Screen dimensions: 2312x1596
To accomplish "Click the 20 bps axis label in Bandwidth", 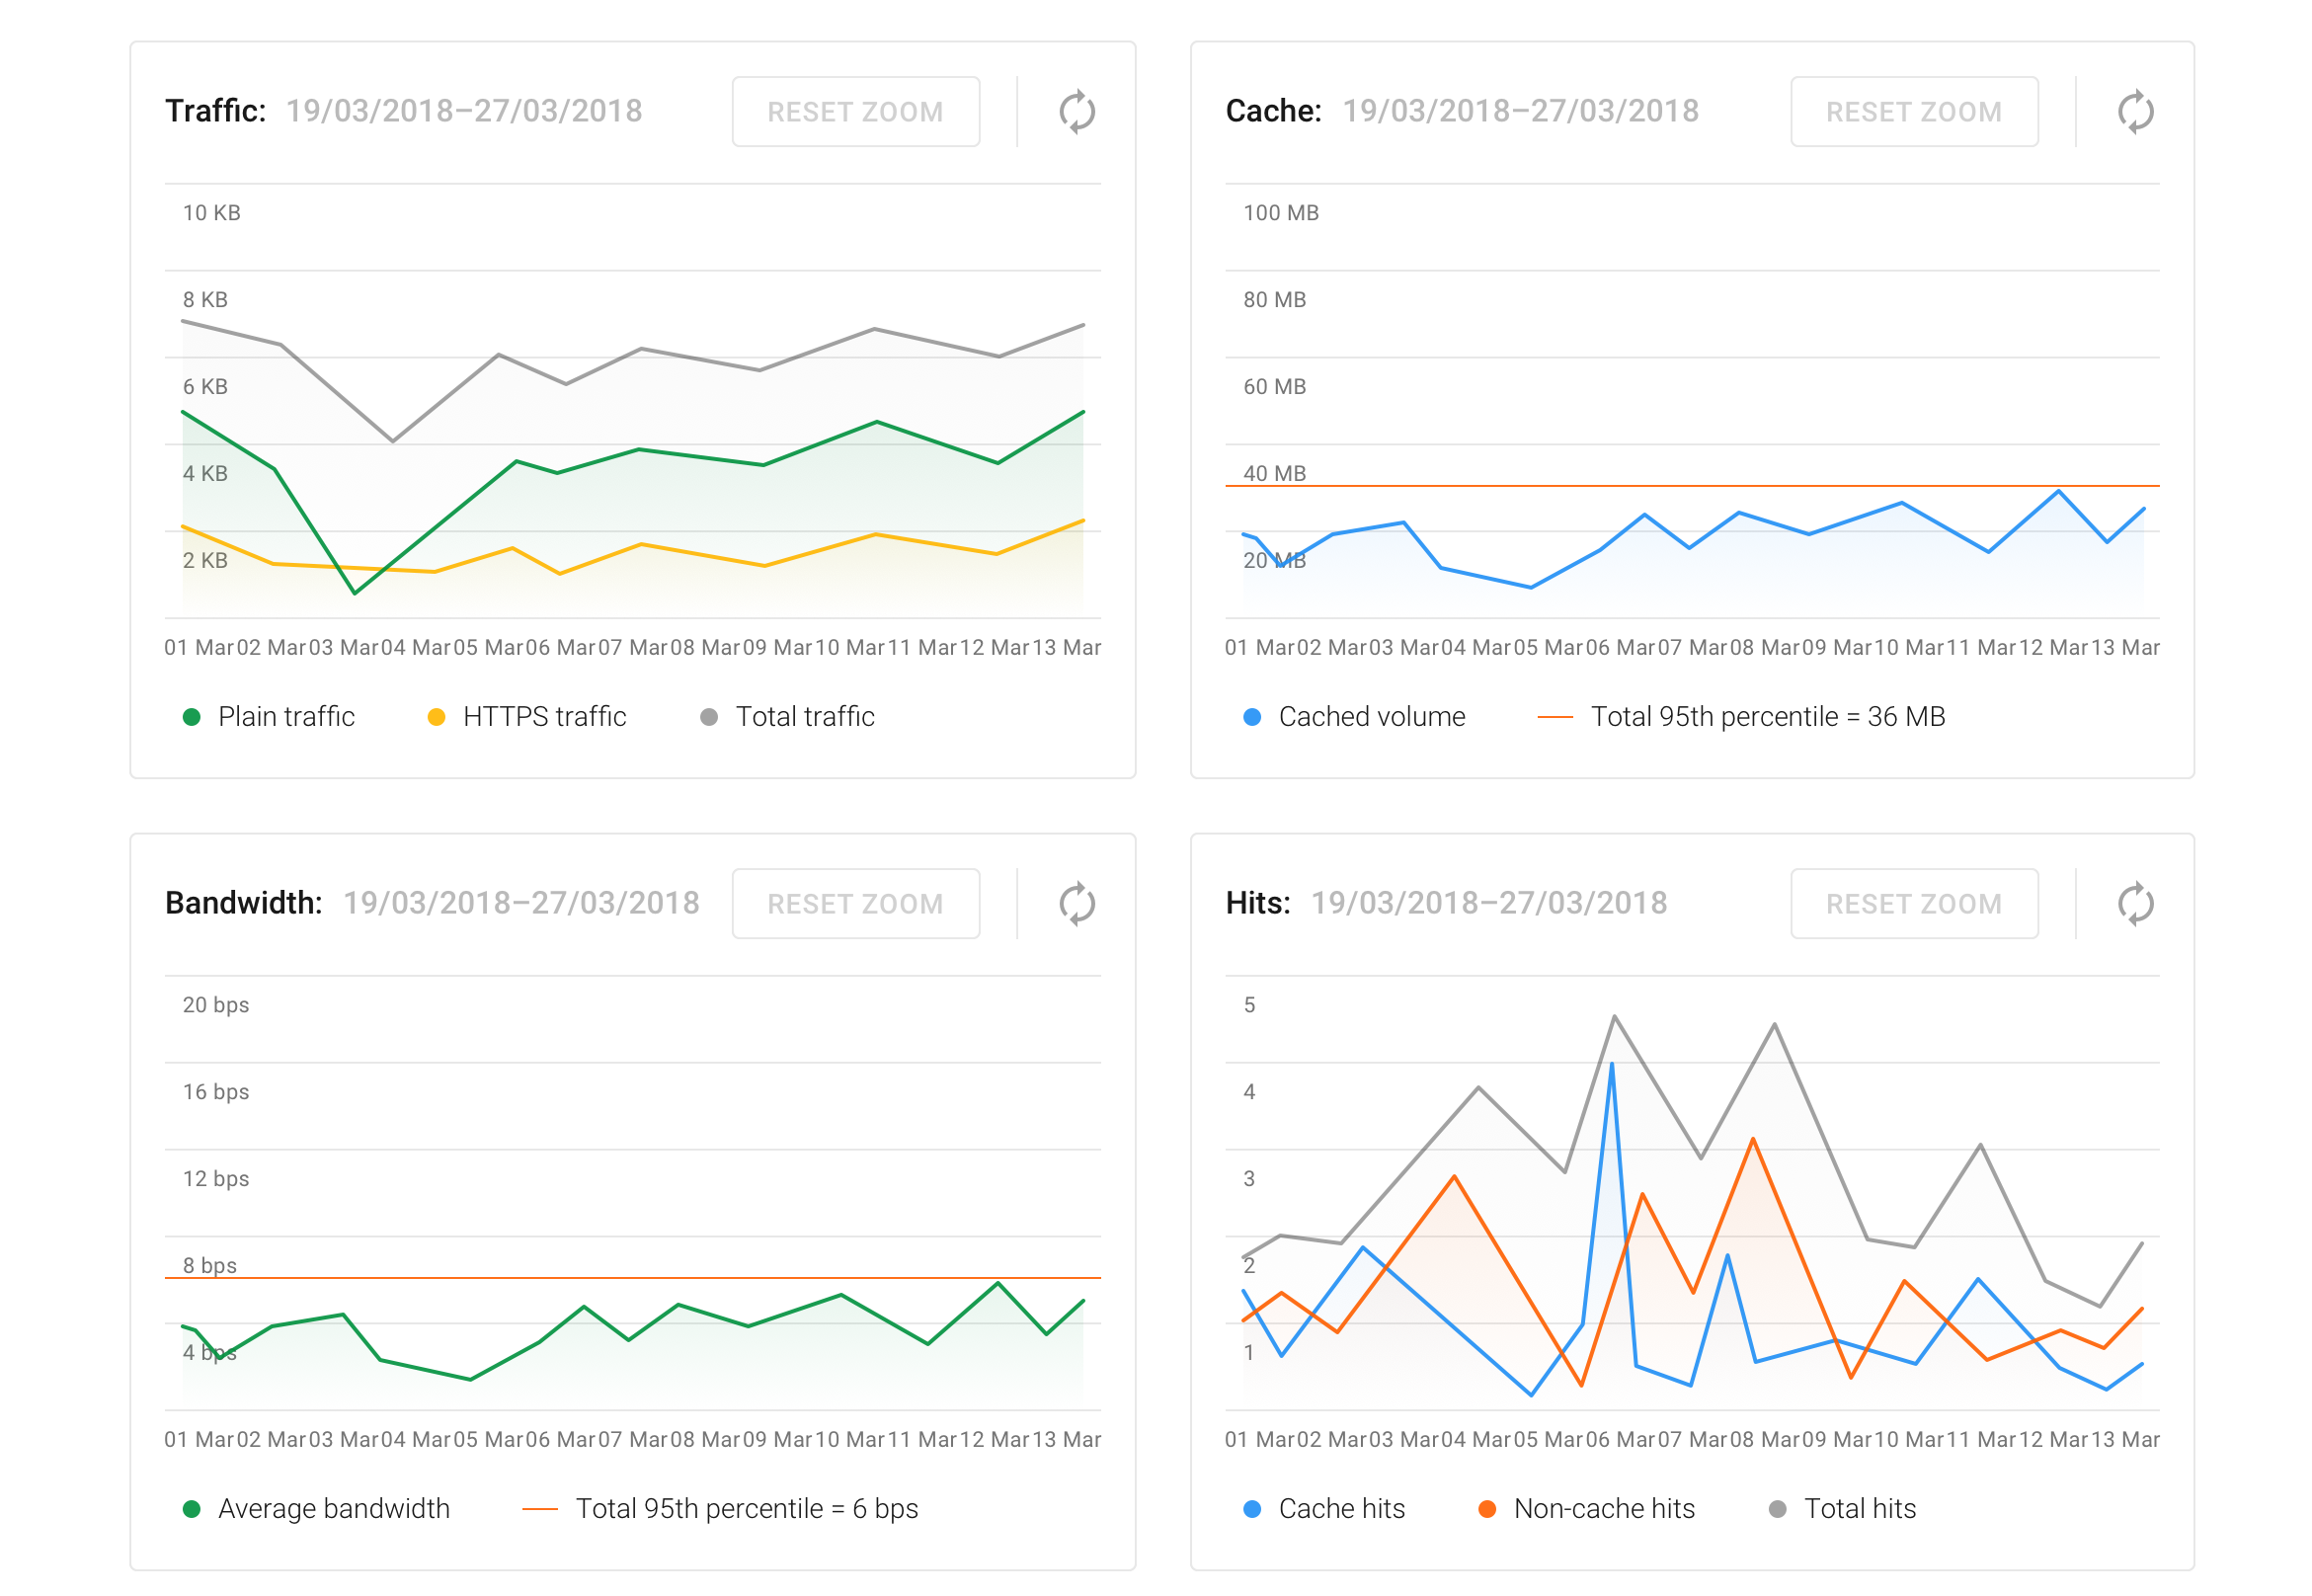I will pyautogui.click(x=216, y=1005).
